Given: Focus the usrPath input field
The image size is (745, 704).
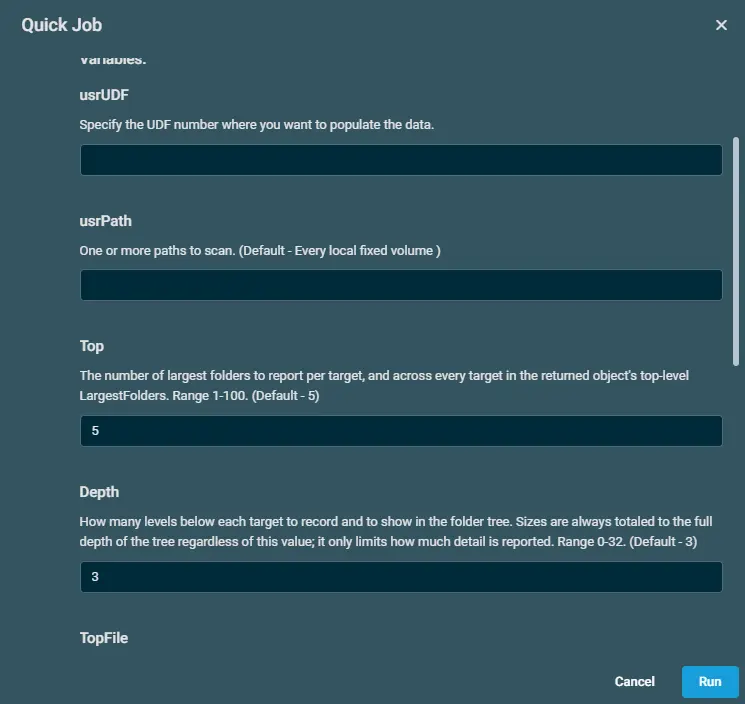Looking at the screenshot, I should click(401, 285).
